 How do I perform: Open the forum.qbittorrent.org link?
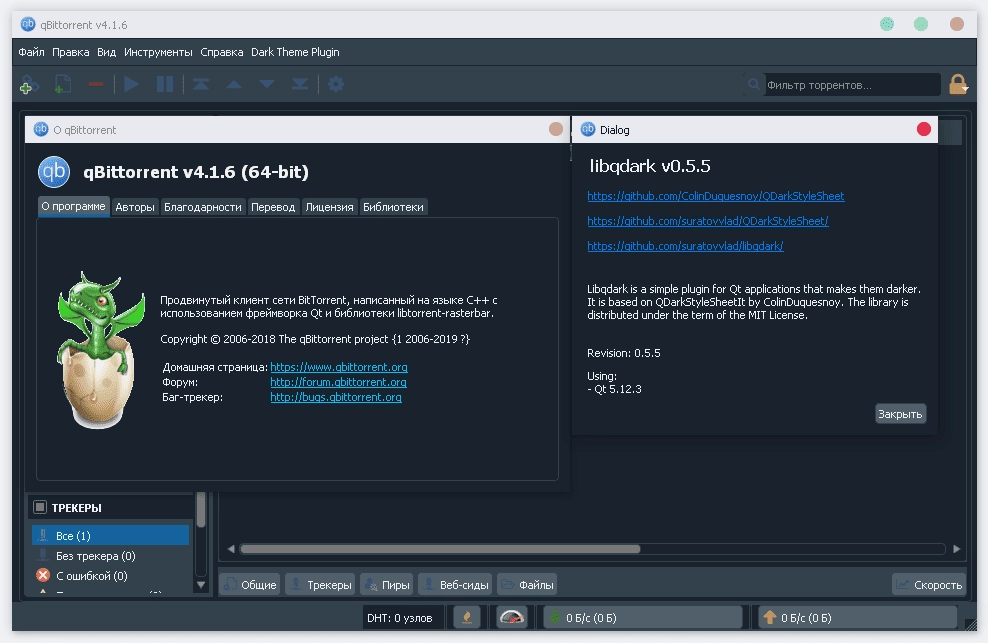click(x=338, y=382)
